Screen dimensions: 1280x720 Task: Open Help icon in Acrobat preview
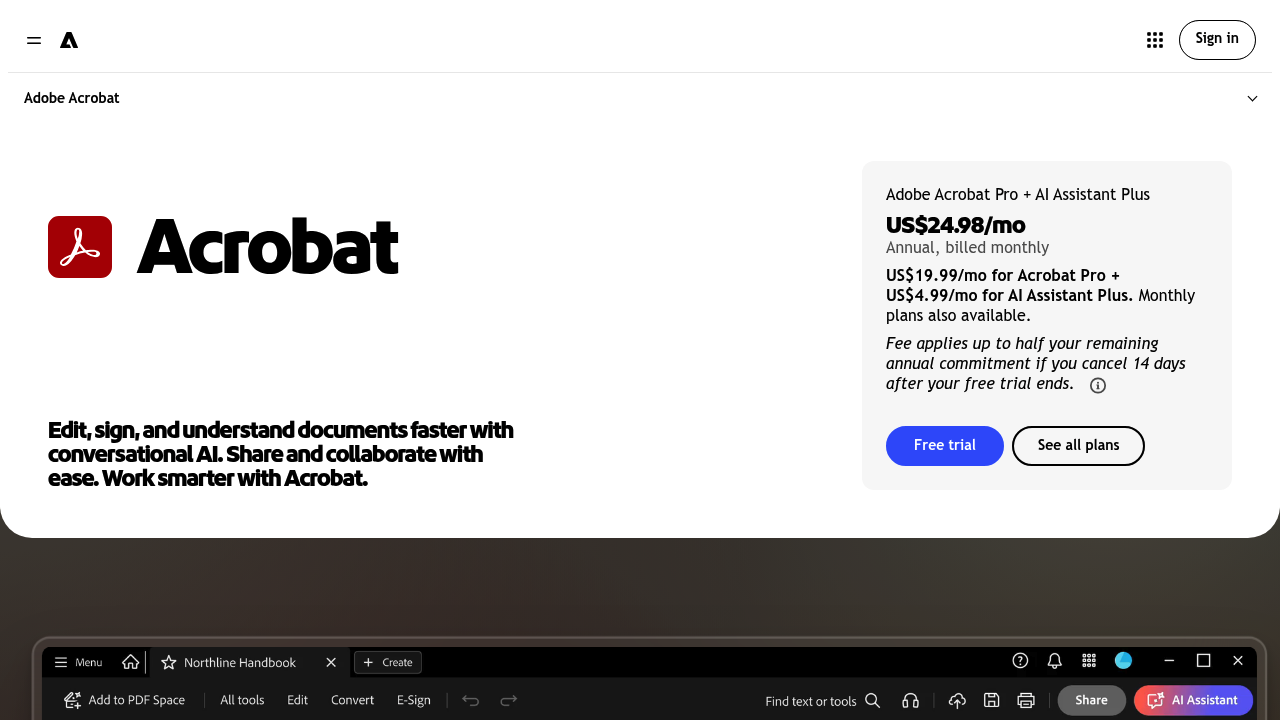(1020, 661)
